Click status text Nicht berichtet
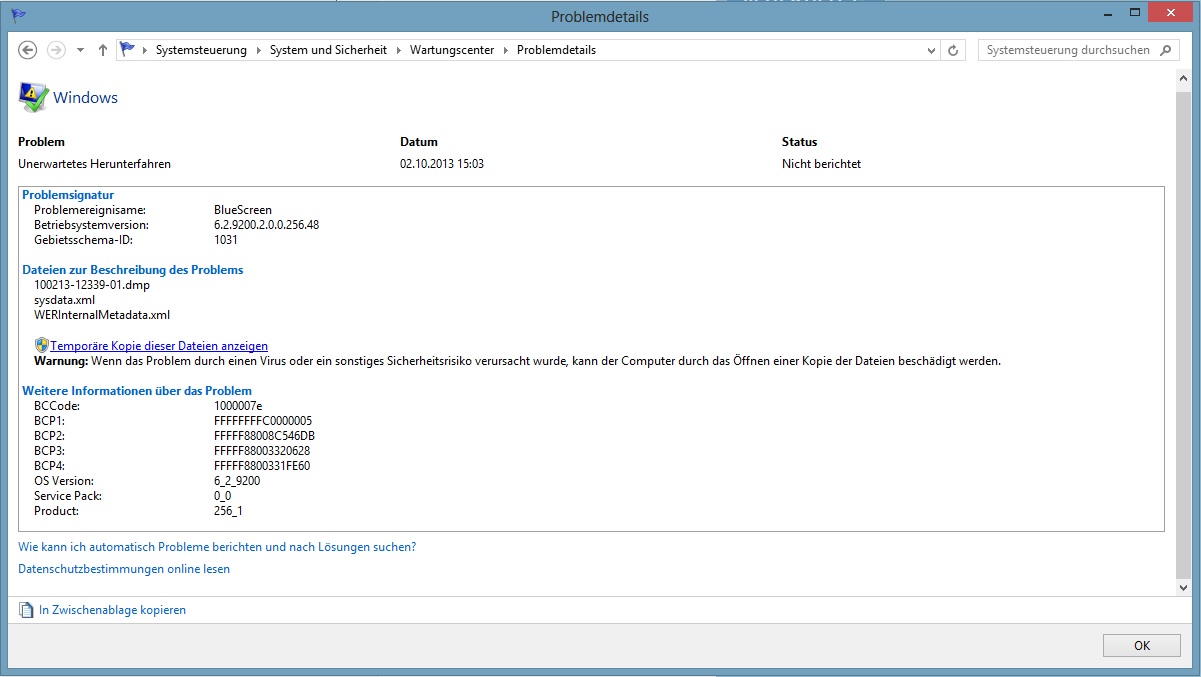The height and width of the screenshot is (677, 1201). coord(821,164)
